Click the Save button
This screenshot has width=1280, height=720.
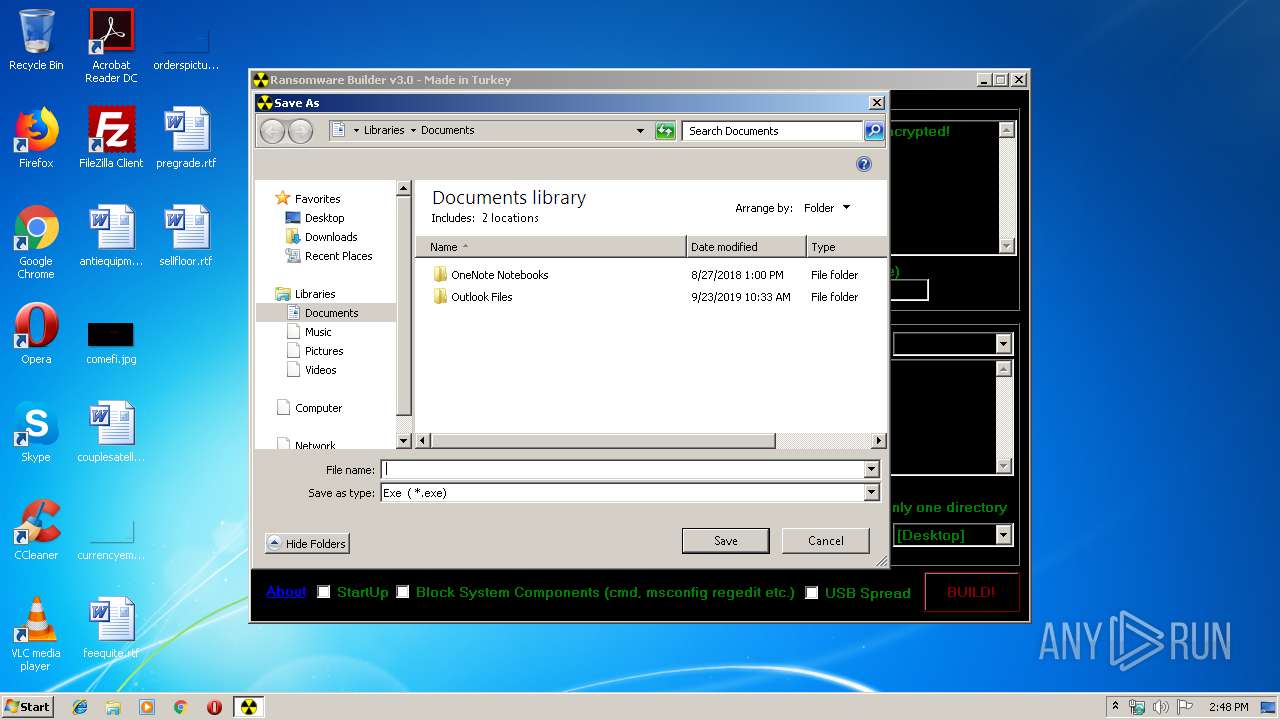click(726, 541)
